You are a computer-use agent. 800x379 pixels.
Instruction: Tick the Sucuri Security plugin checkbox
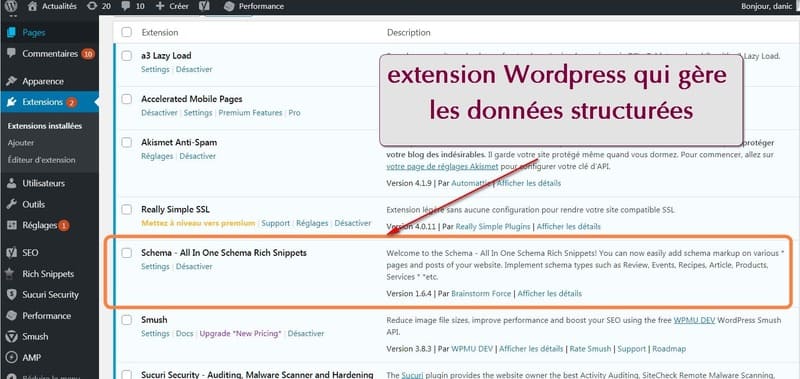(127, 375)
